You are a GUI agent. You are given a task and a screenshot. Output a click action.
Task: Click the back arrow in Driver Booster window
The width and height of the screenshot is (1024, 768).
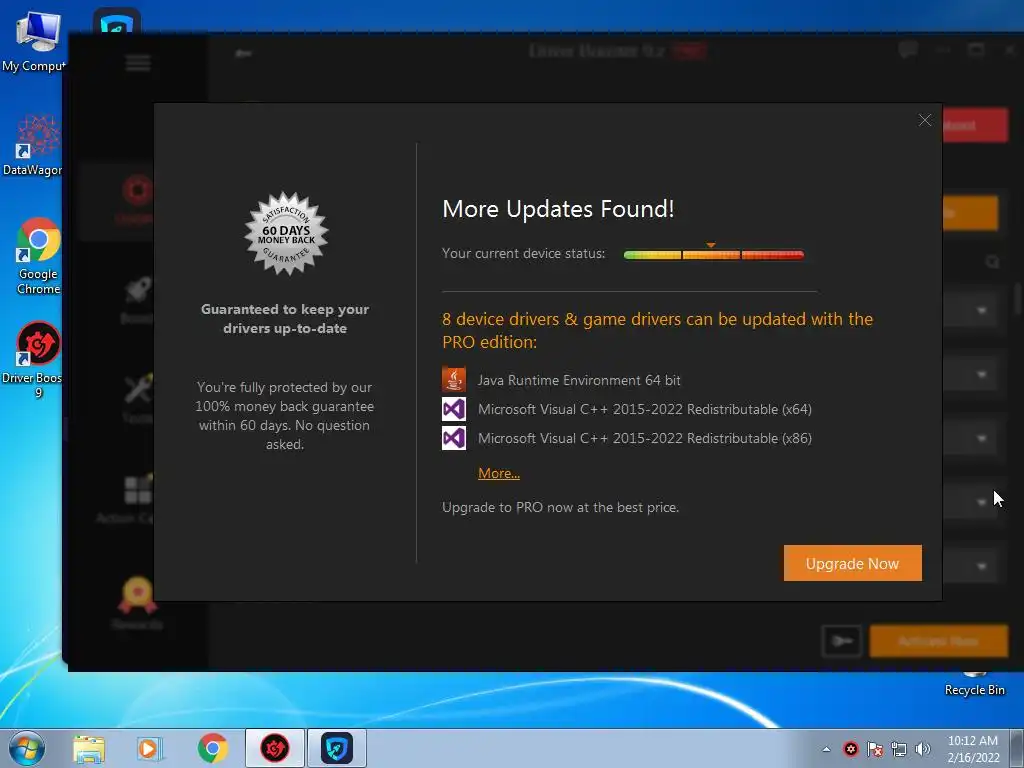[243, 53]
